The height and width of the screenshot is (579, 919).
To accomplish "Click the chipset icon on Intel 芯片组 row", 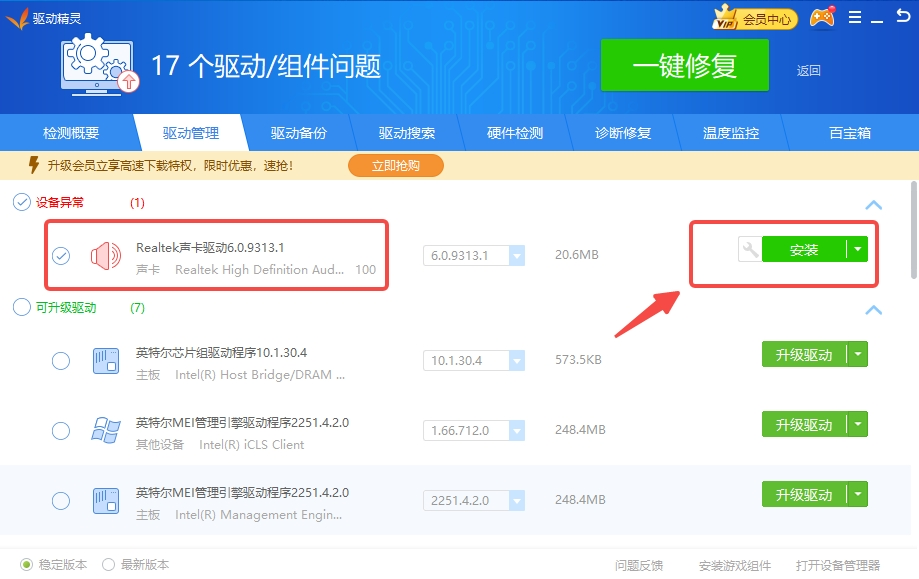I will 104,360.
